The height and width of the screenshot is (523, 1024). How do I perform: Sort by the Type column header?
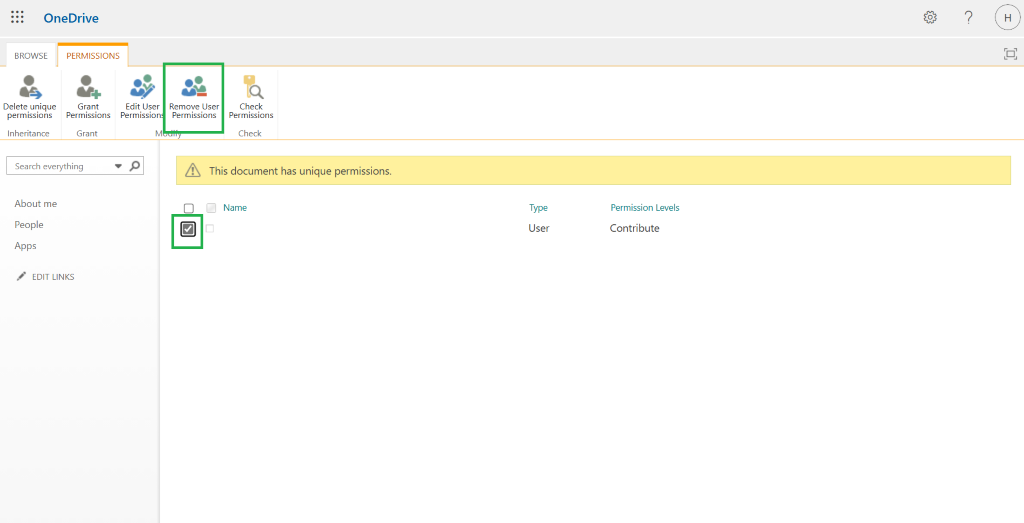tap(538, 208)
